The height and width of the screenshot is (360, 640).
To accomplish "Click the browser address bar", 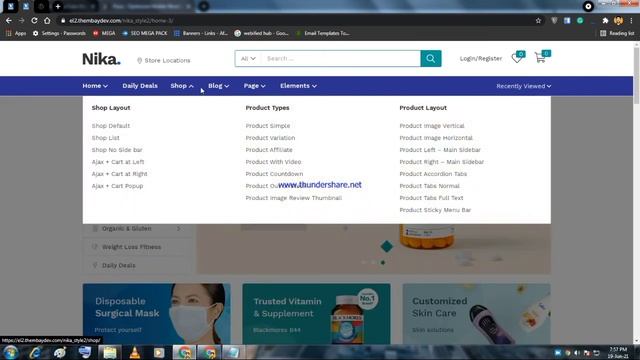I will [x=298, y=20].
